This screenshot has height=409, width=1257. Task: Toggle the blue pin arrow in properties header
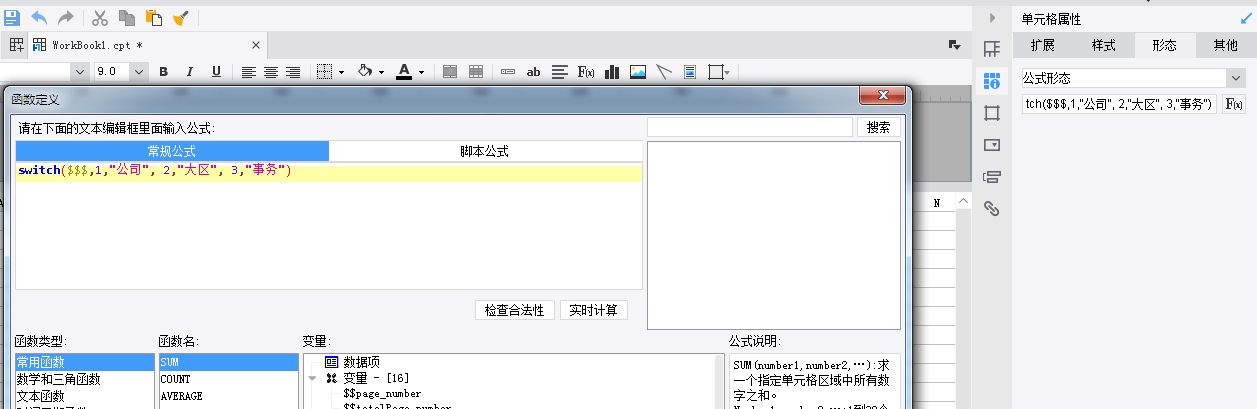pos(1245,18)
